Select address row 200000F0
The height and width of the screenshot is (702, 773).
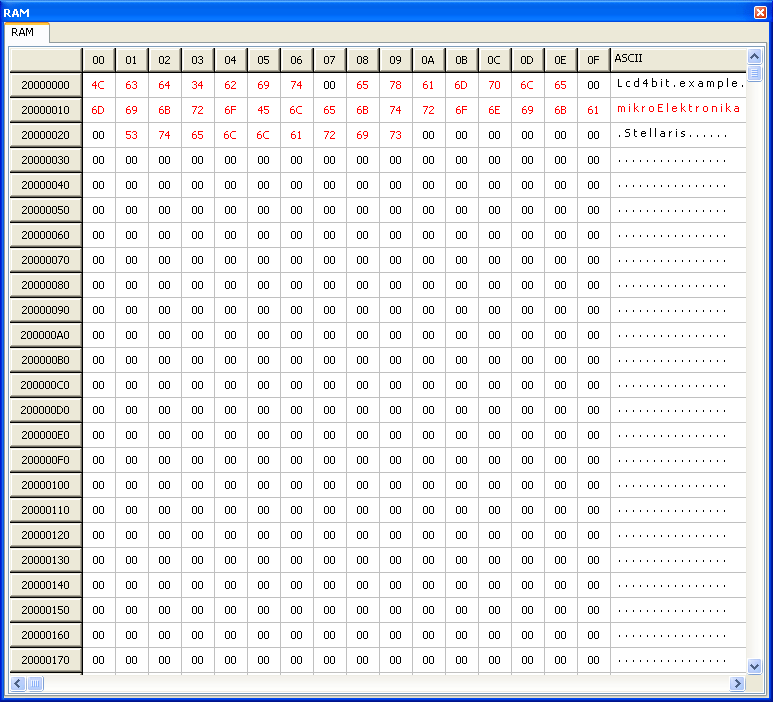pyautogui.click(x=45, y=460)
